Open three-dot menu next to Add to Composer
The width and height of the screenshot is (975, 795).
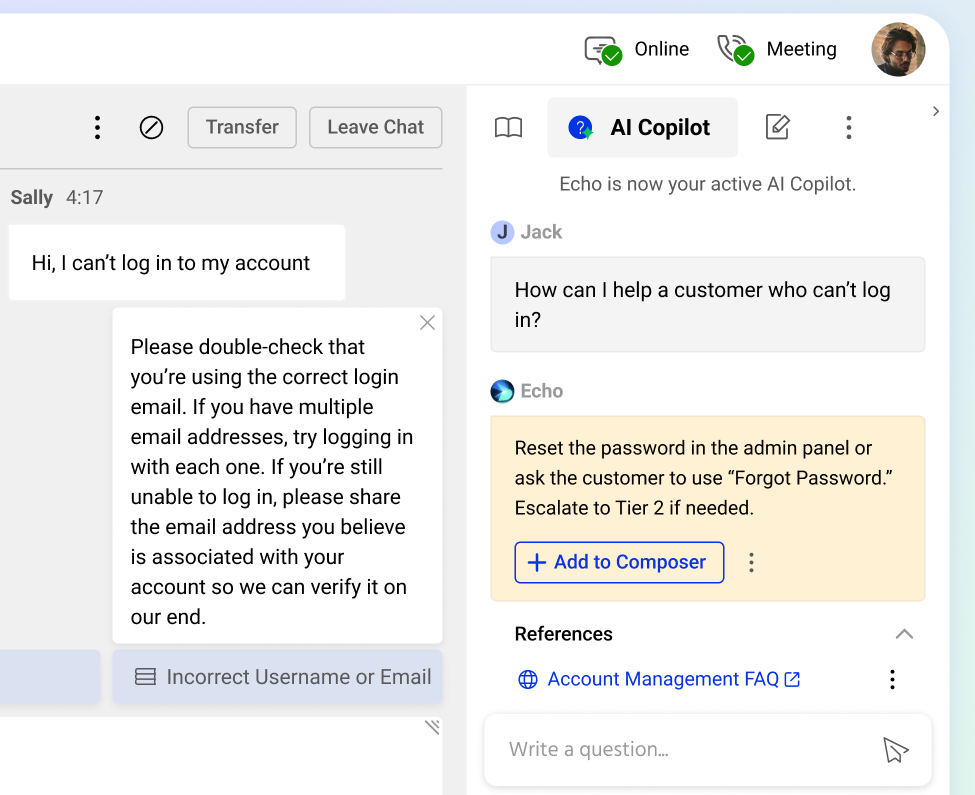point(751,563)
